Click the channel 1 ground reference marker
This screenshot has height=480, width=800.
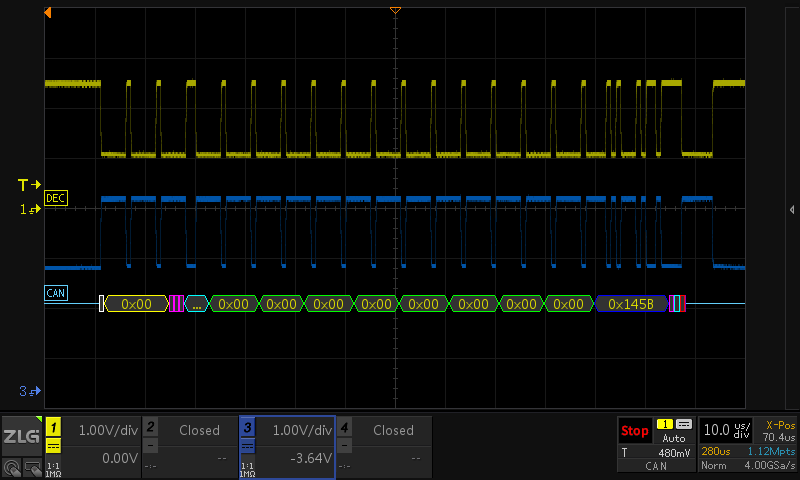(x=32, y=210)
